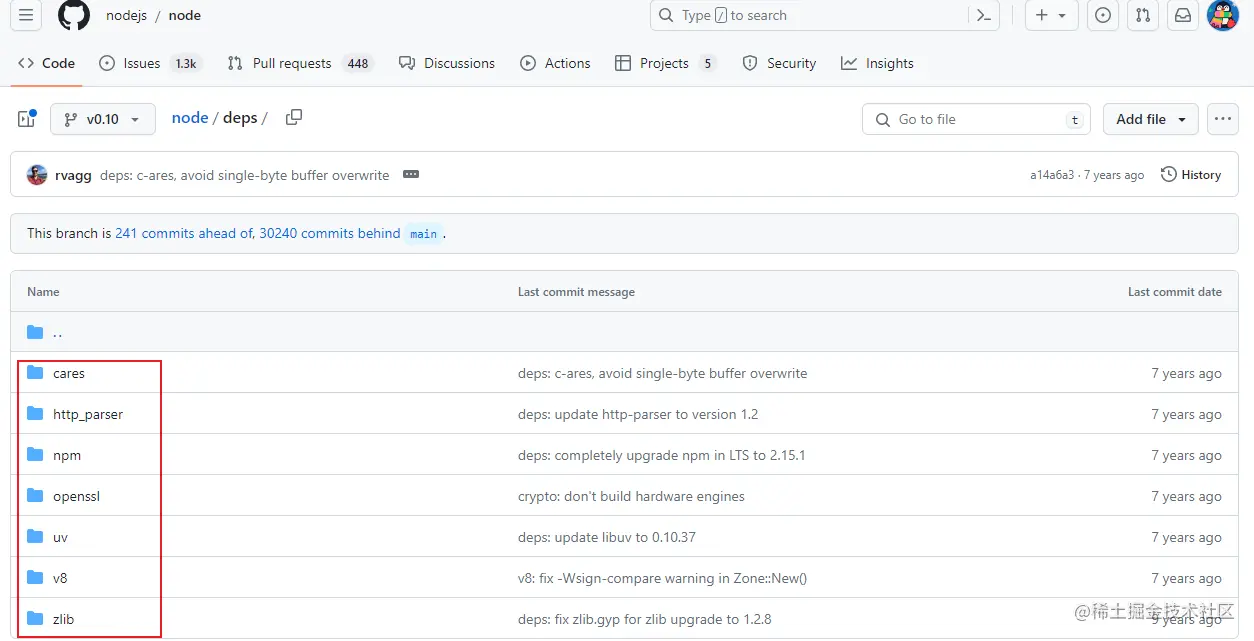Open commit 'update http-parser to version 1.2'
1254x641 pixels.
638,414
